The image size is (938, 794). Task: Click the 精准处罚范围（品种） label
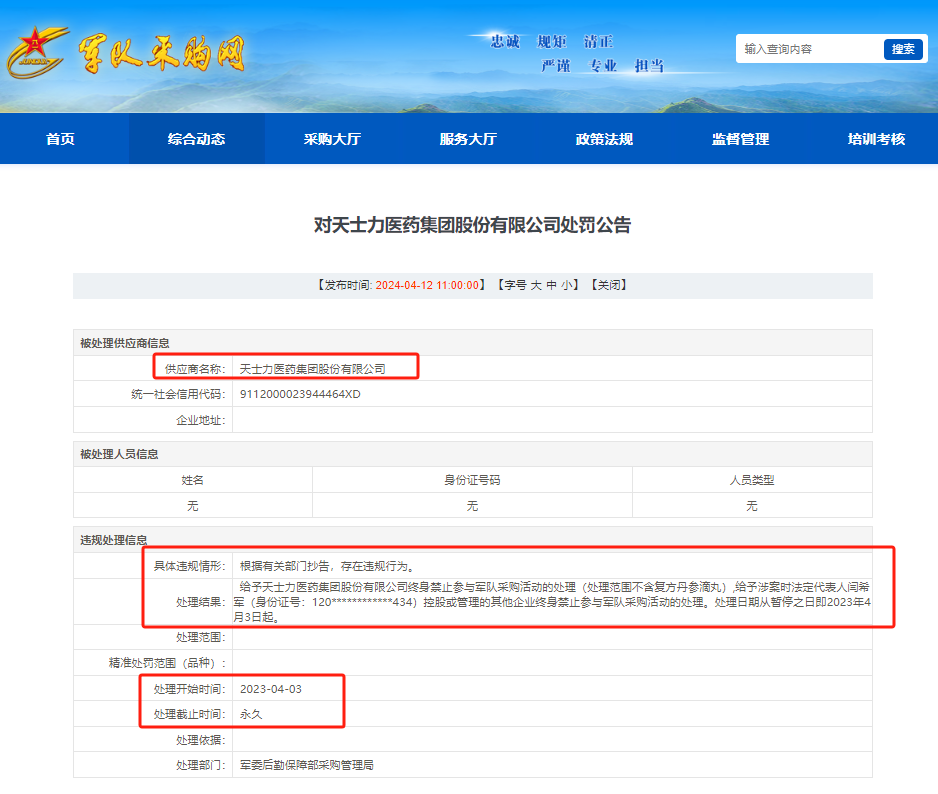[x=168, y=663]
